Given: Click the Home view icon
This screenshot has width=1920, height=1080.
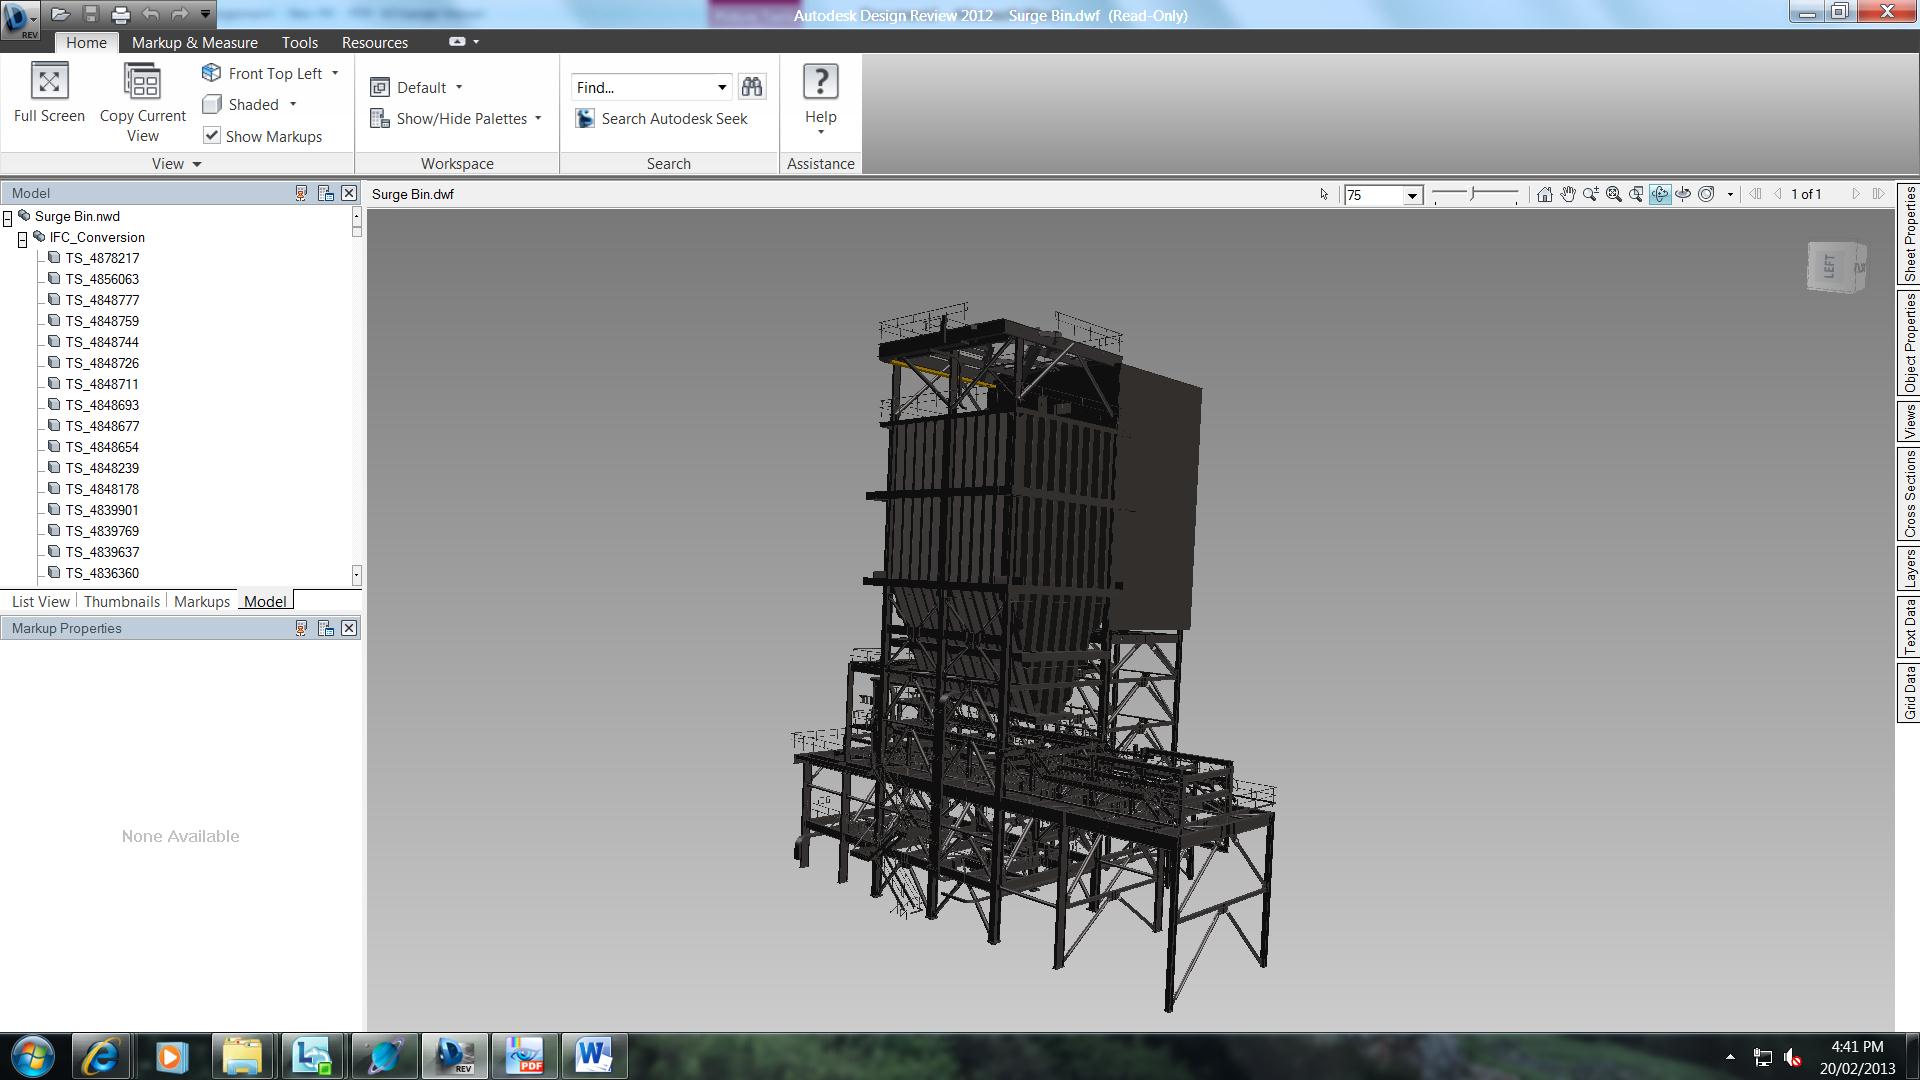Looking at the screenshot, I should pyautogui.click(x=1544, y=194).
